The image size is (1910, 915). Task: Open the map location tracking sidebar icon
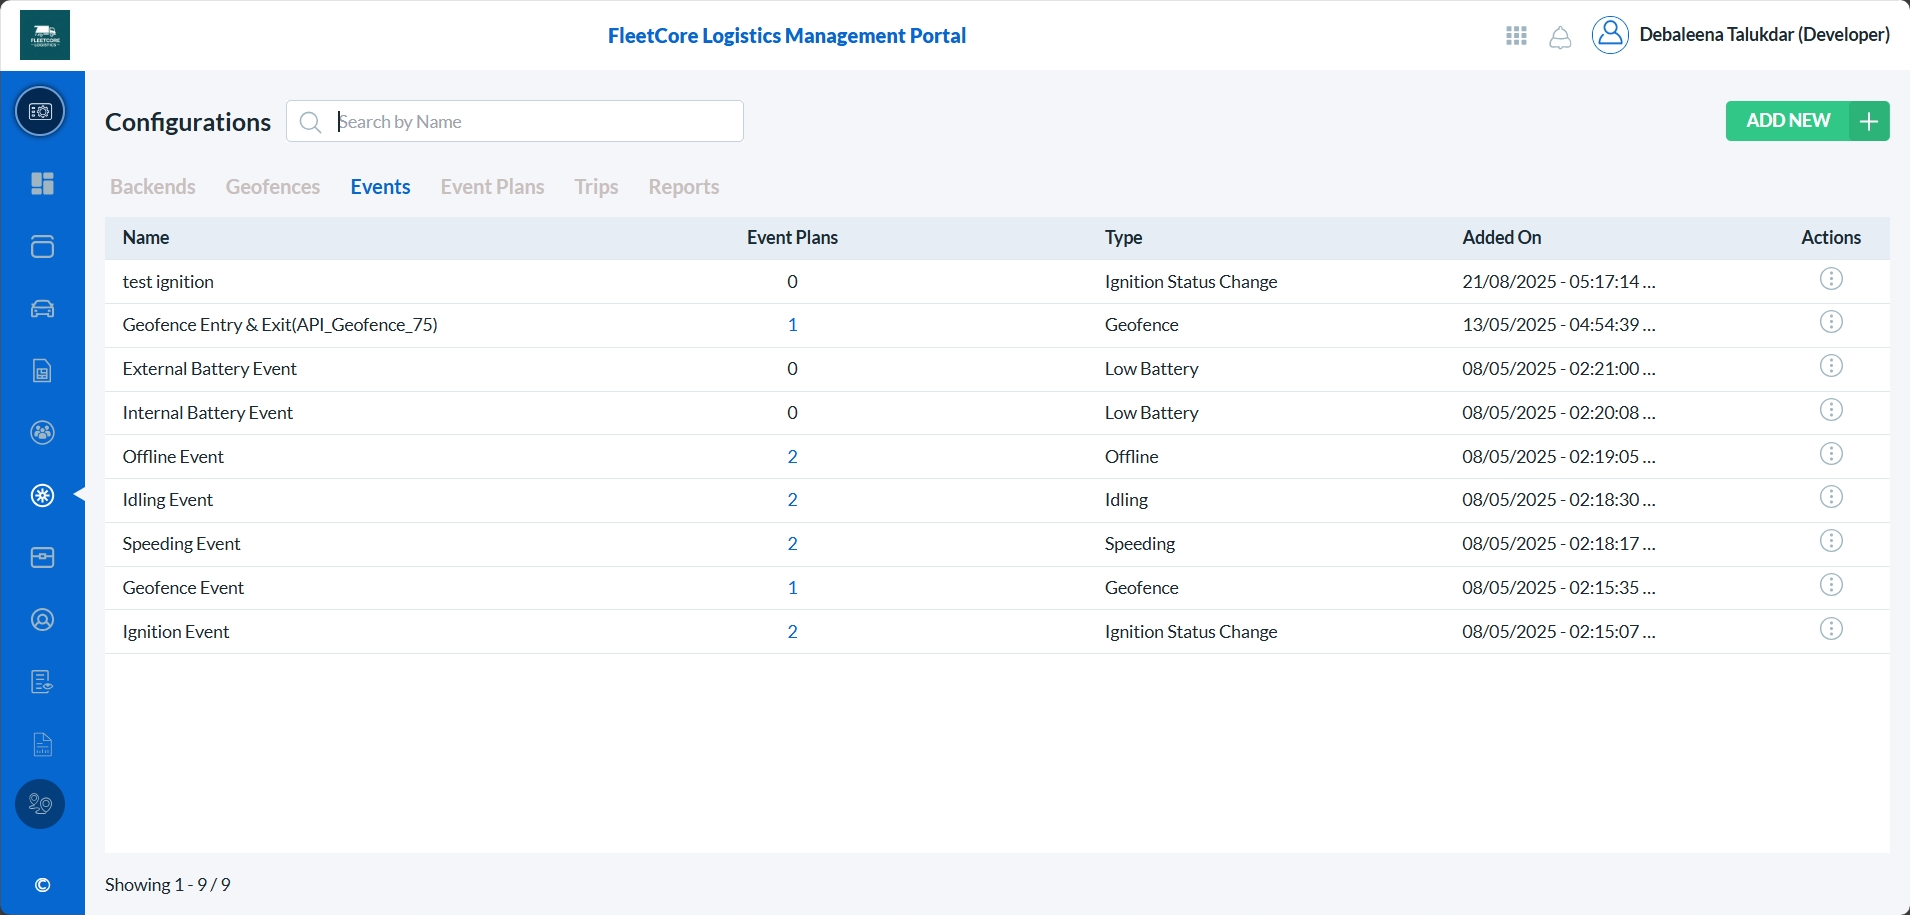[40, 804]
